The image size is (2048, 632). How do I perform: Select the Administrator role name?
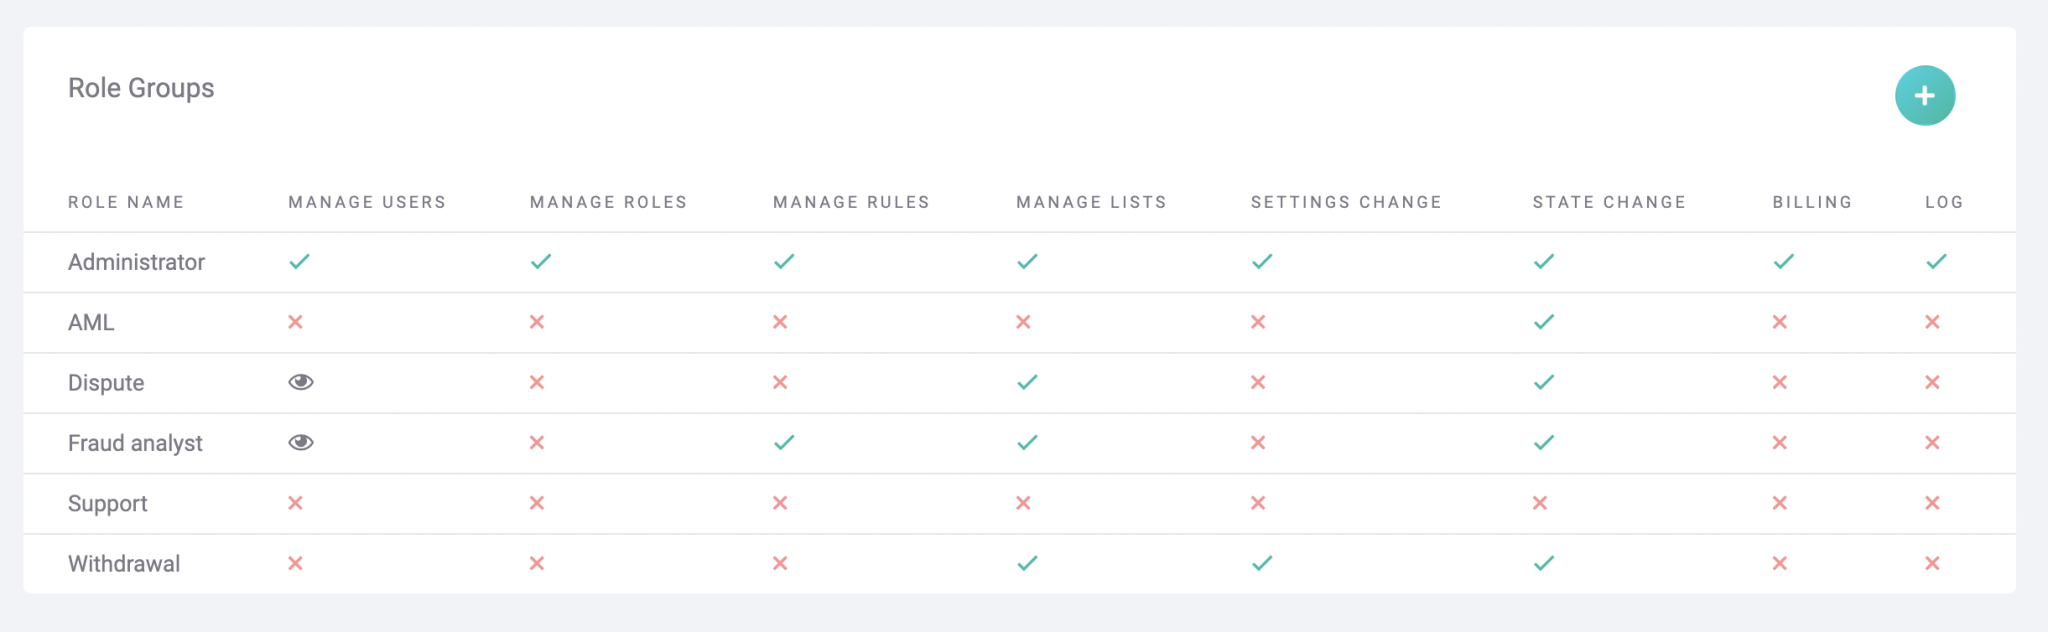136,262
